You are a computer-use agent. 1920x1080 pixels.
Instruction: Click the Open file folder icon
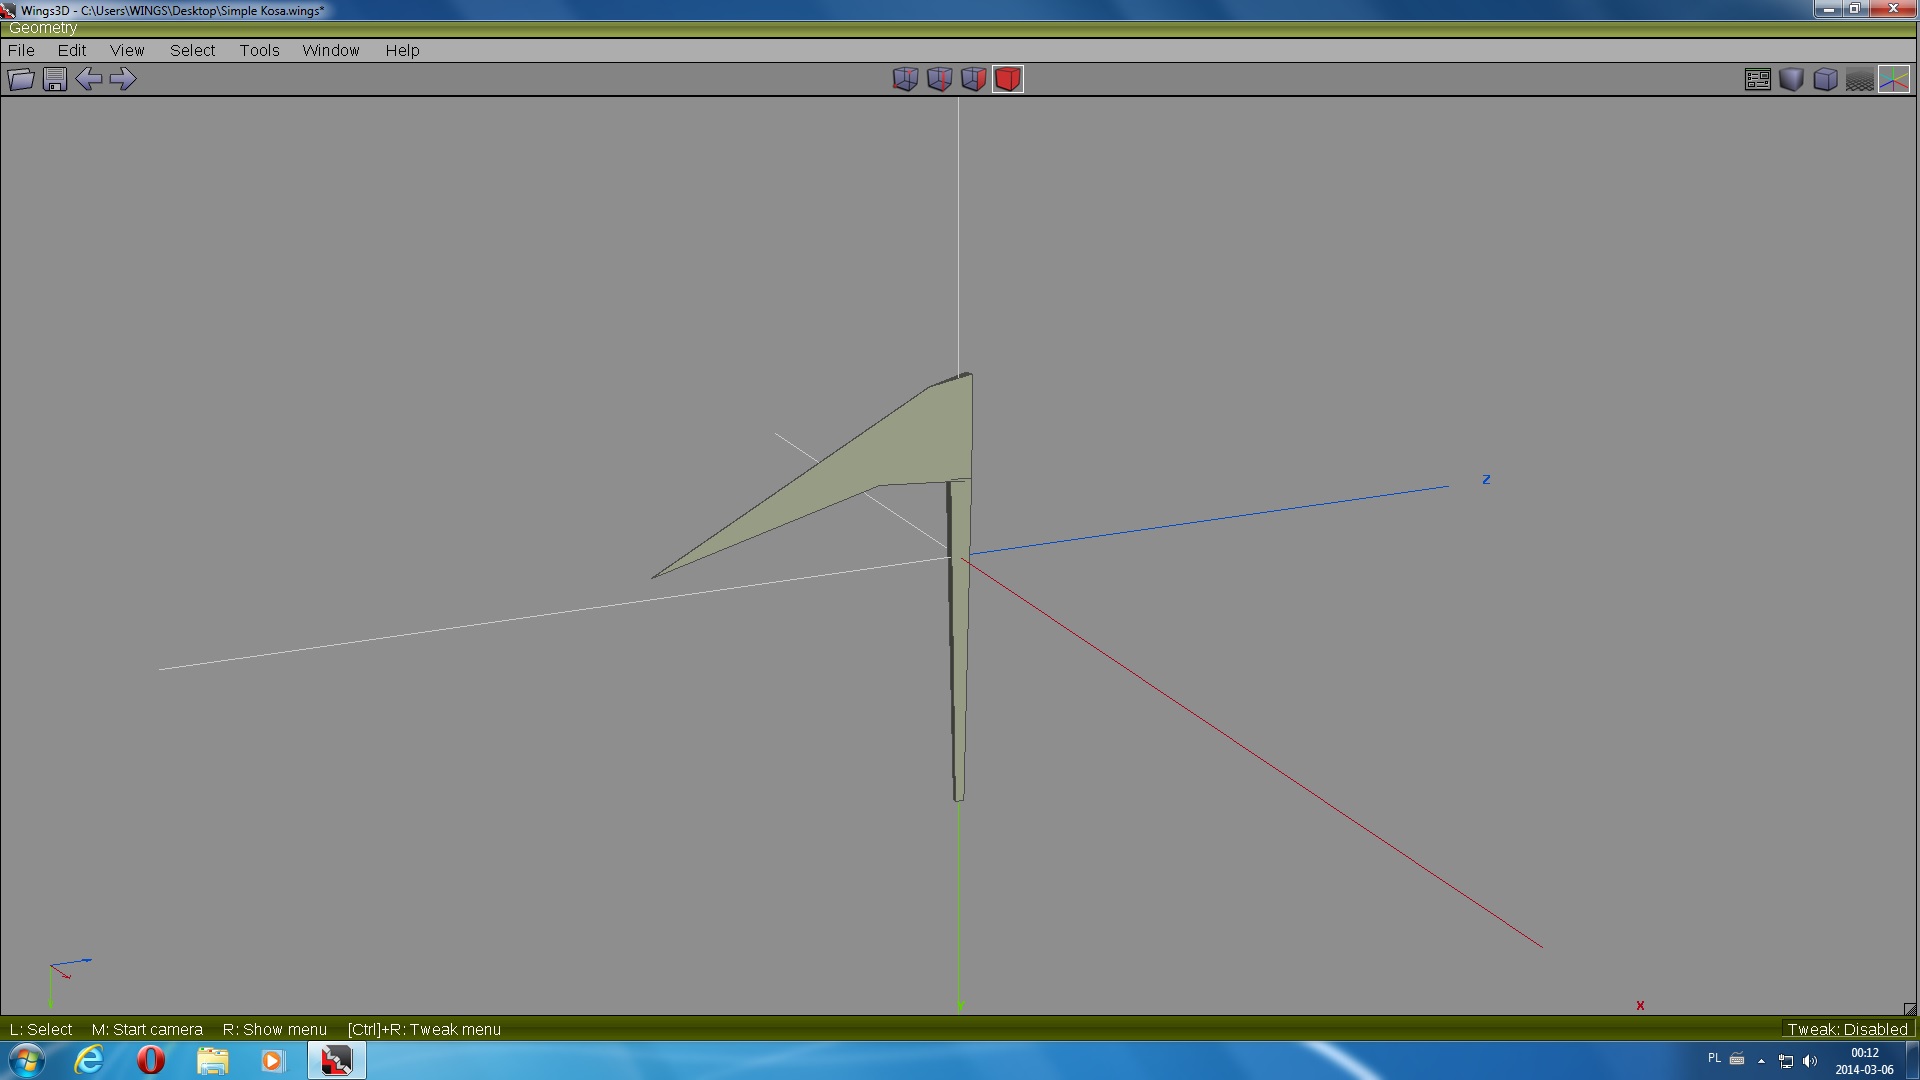21,79
